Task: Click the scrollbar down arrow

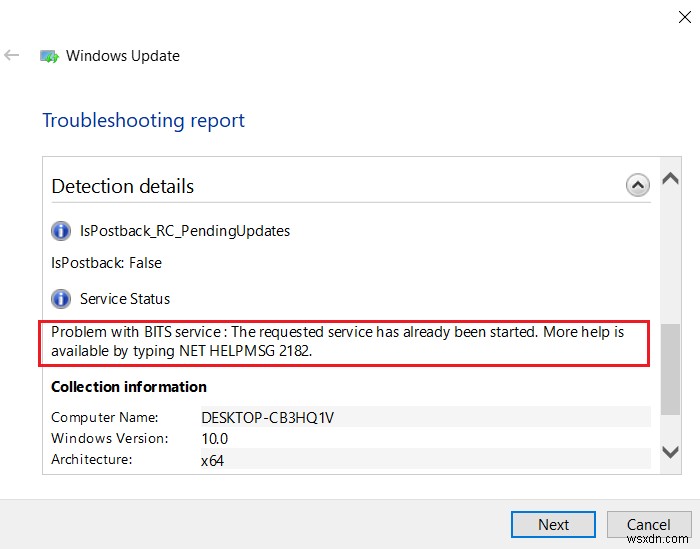Action: (670, 452)
